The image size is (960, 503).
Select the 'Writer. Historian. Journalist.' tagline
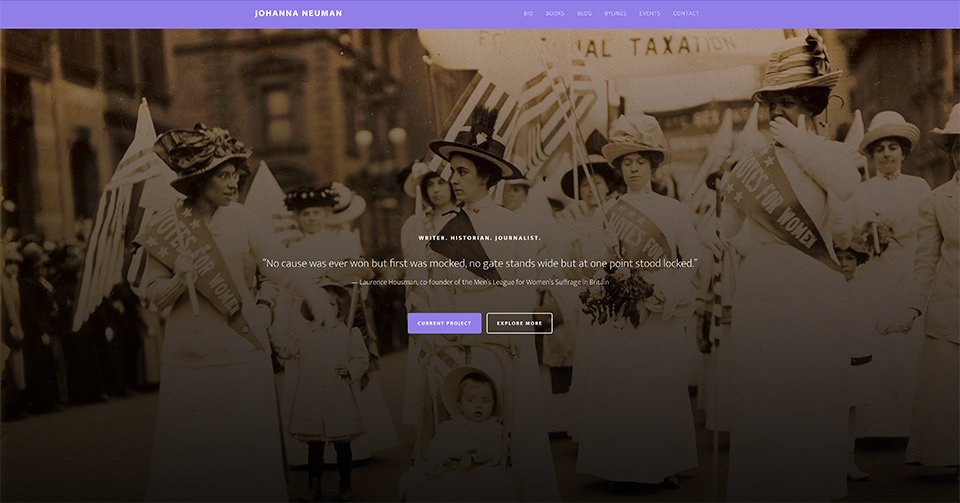(x=479, y=238)
